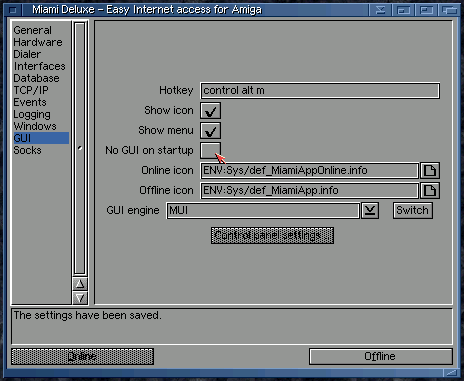Open the GUI engine dropdown arrow
464x381 pixels.
click(x=370, y=211)
